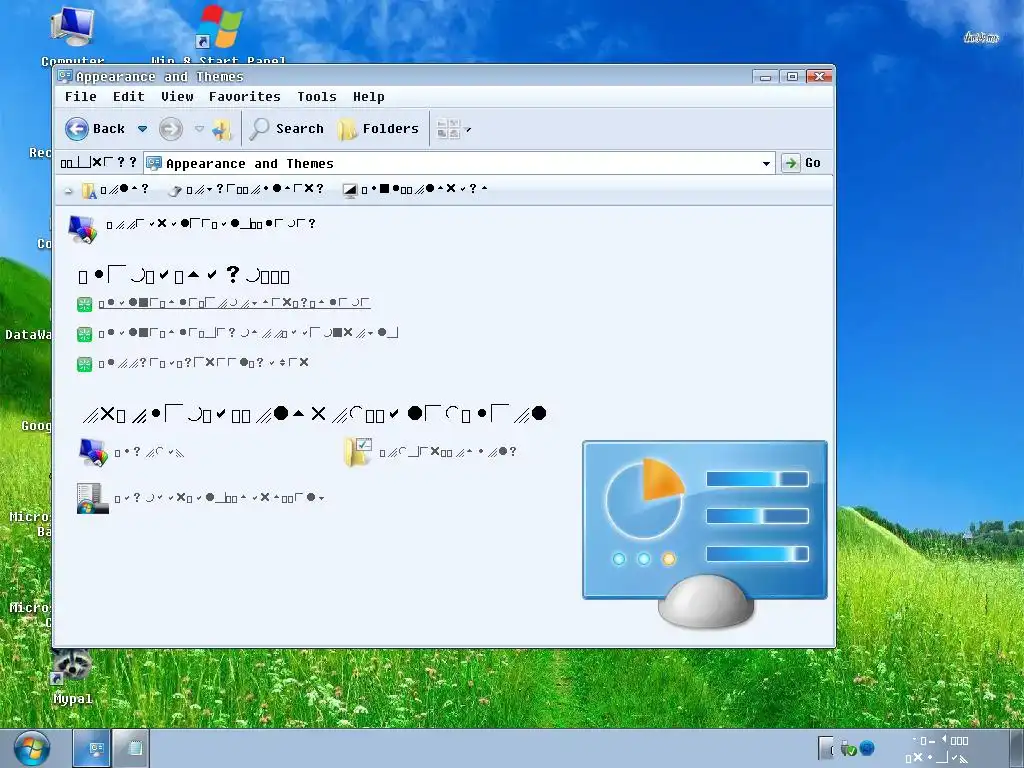The image size is (1024, 768).
Task: Open the Fonts folder link with letter A
Action: point(89,190)
